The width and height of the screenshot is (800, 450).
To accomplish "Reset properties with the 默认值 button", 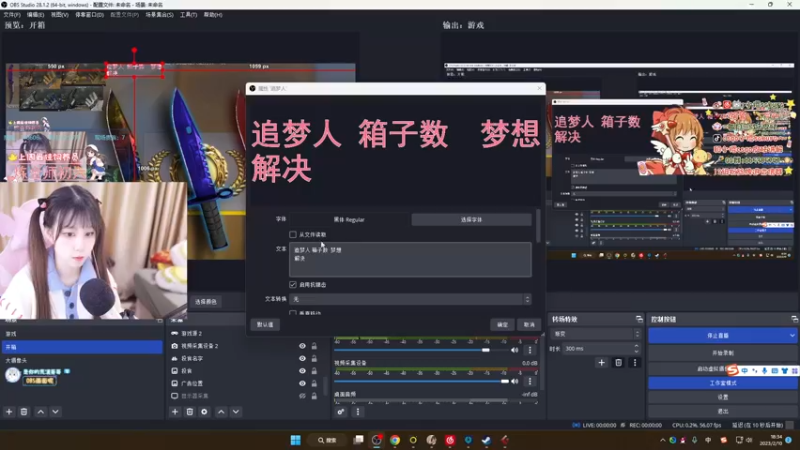I will click(265, 324).
